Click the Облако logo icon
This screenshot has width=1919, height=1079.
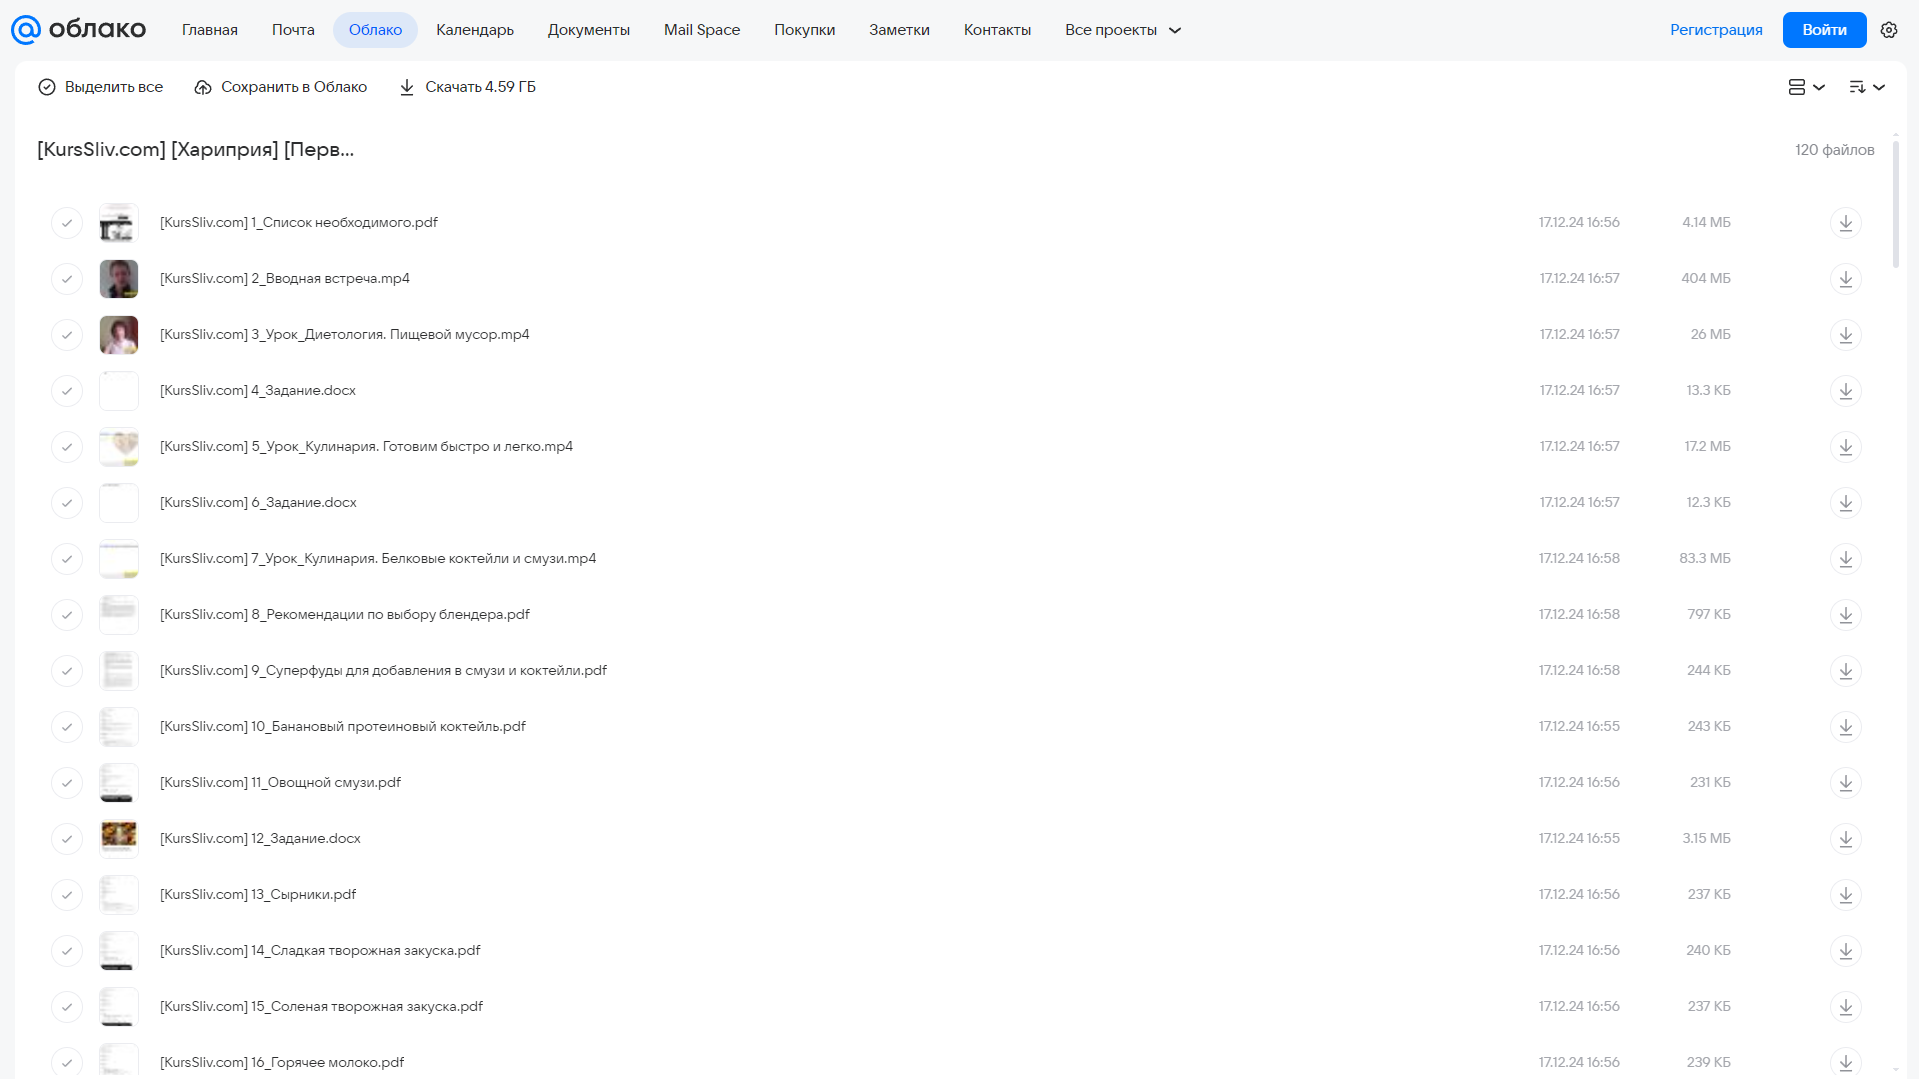point(25,30)
